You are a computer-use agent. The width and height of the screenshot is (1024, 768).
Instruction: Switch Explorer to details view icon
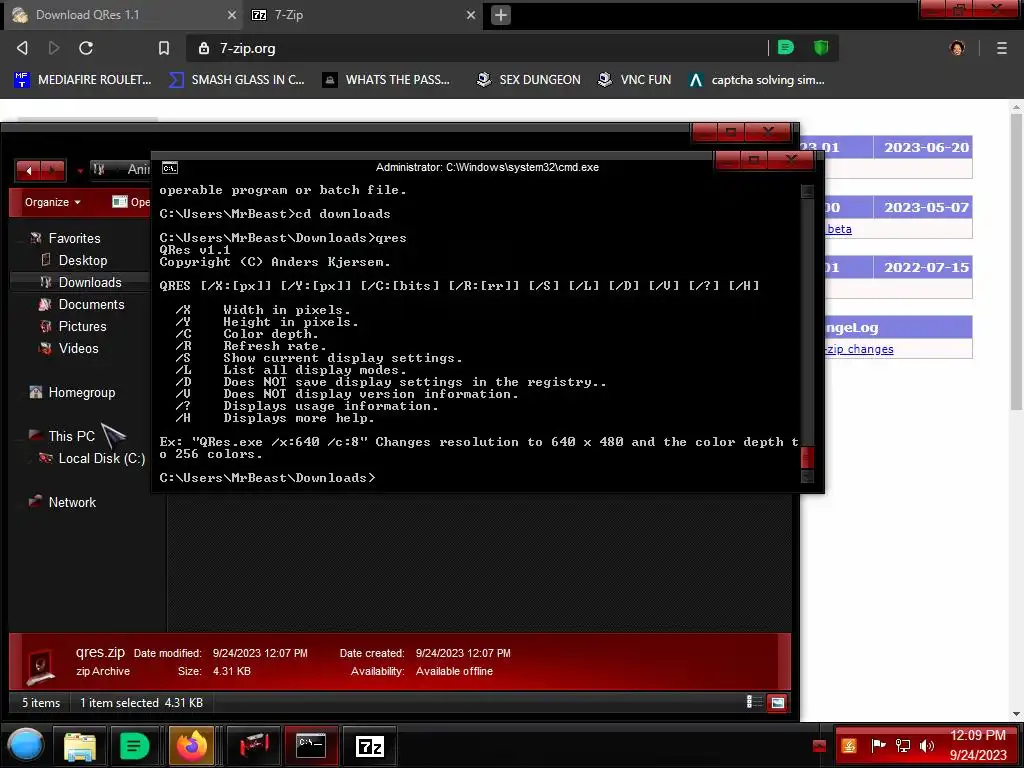pyautogui.click(x=754, y=702)
